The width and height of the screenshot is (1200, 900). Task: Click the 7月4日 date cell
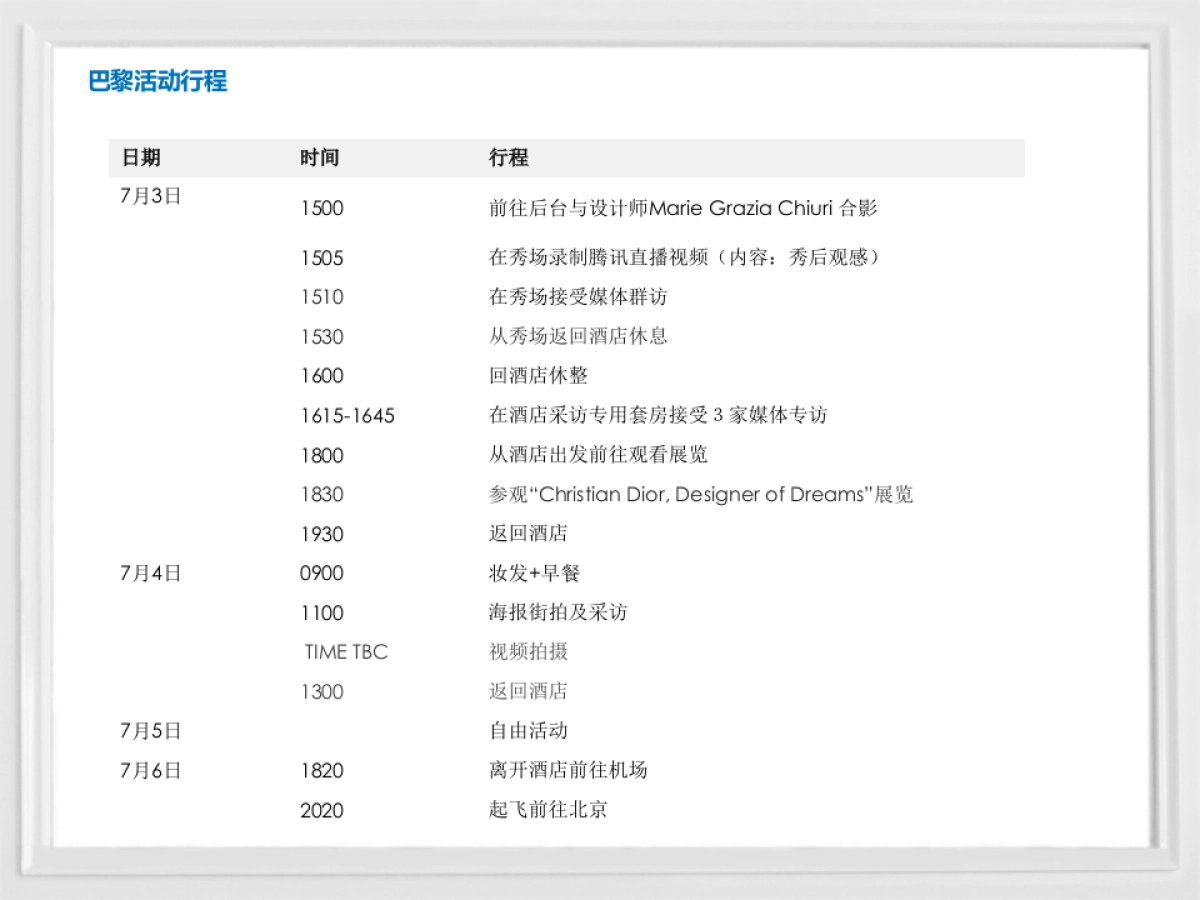pyautogui.click(x=150, y=573)
